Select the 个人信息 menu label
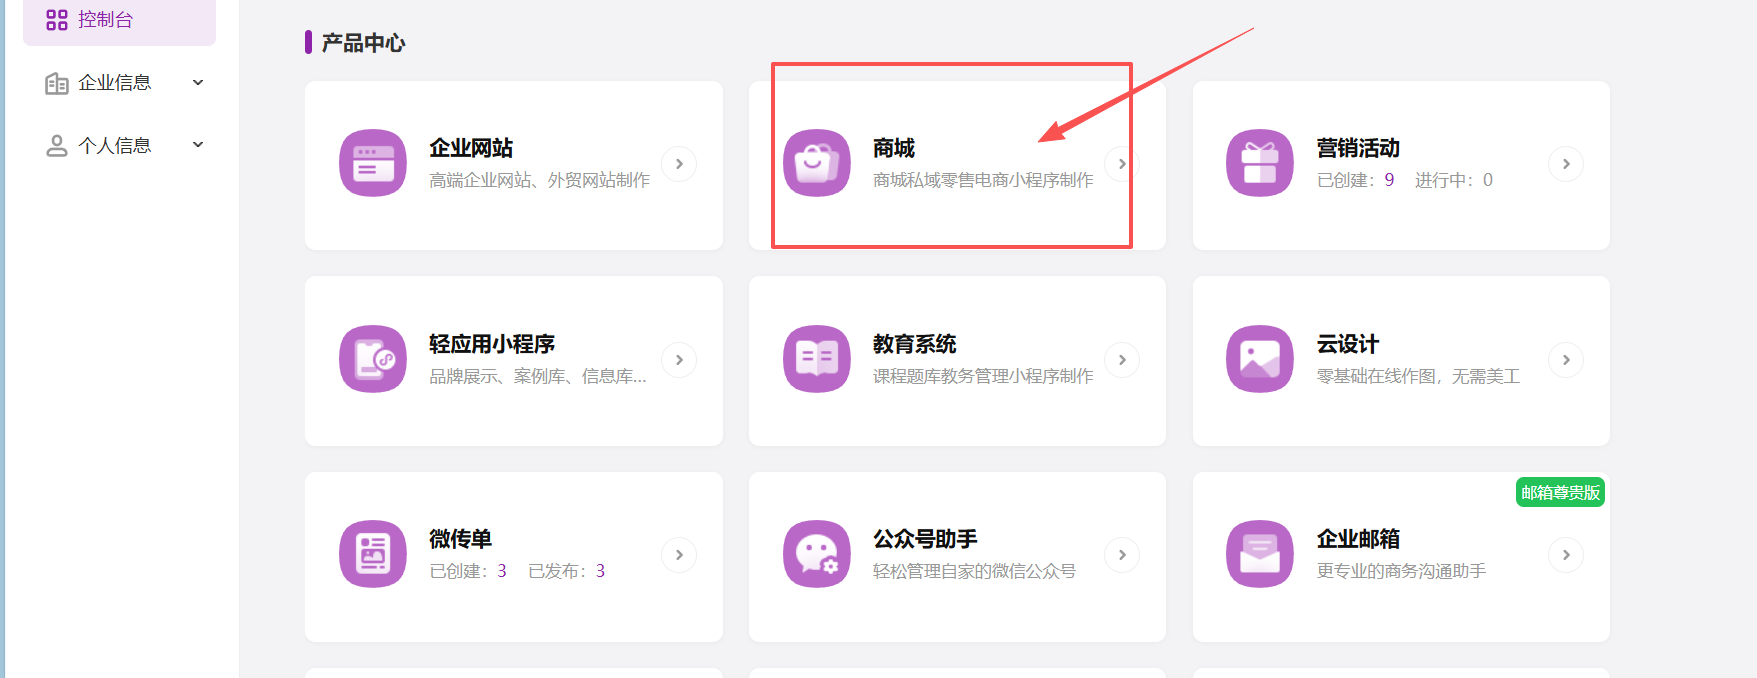Screen dimensions: 1757x678 click(x=115, y=146)
